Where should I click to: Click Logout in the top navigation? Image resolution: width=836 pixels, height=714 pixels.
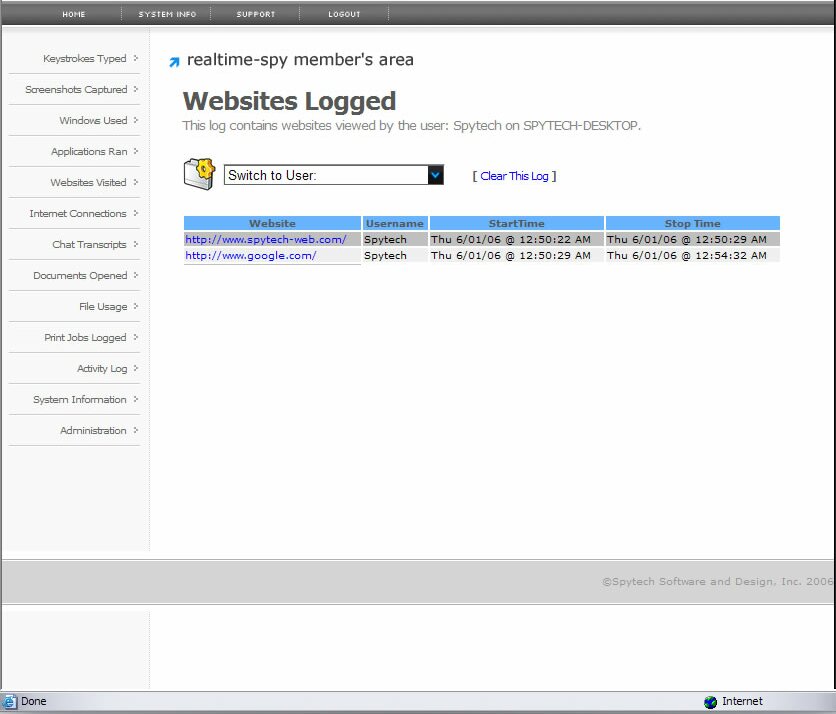coord(344,14)
